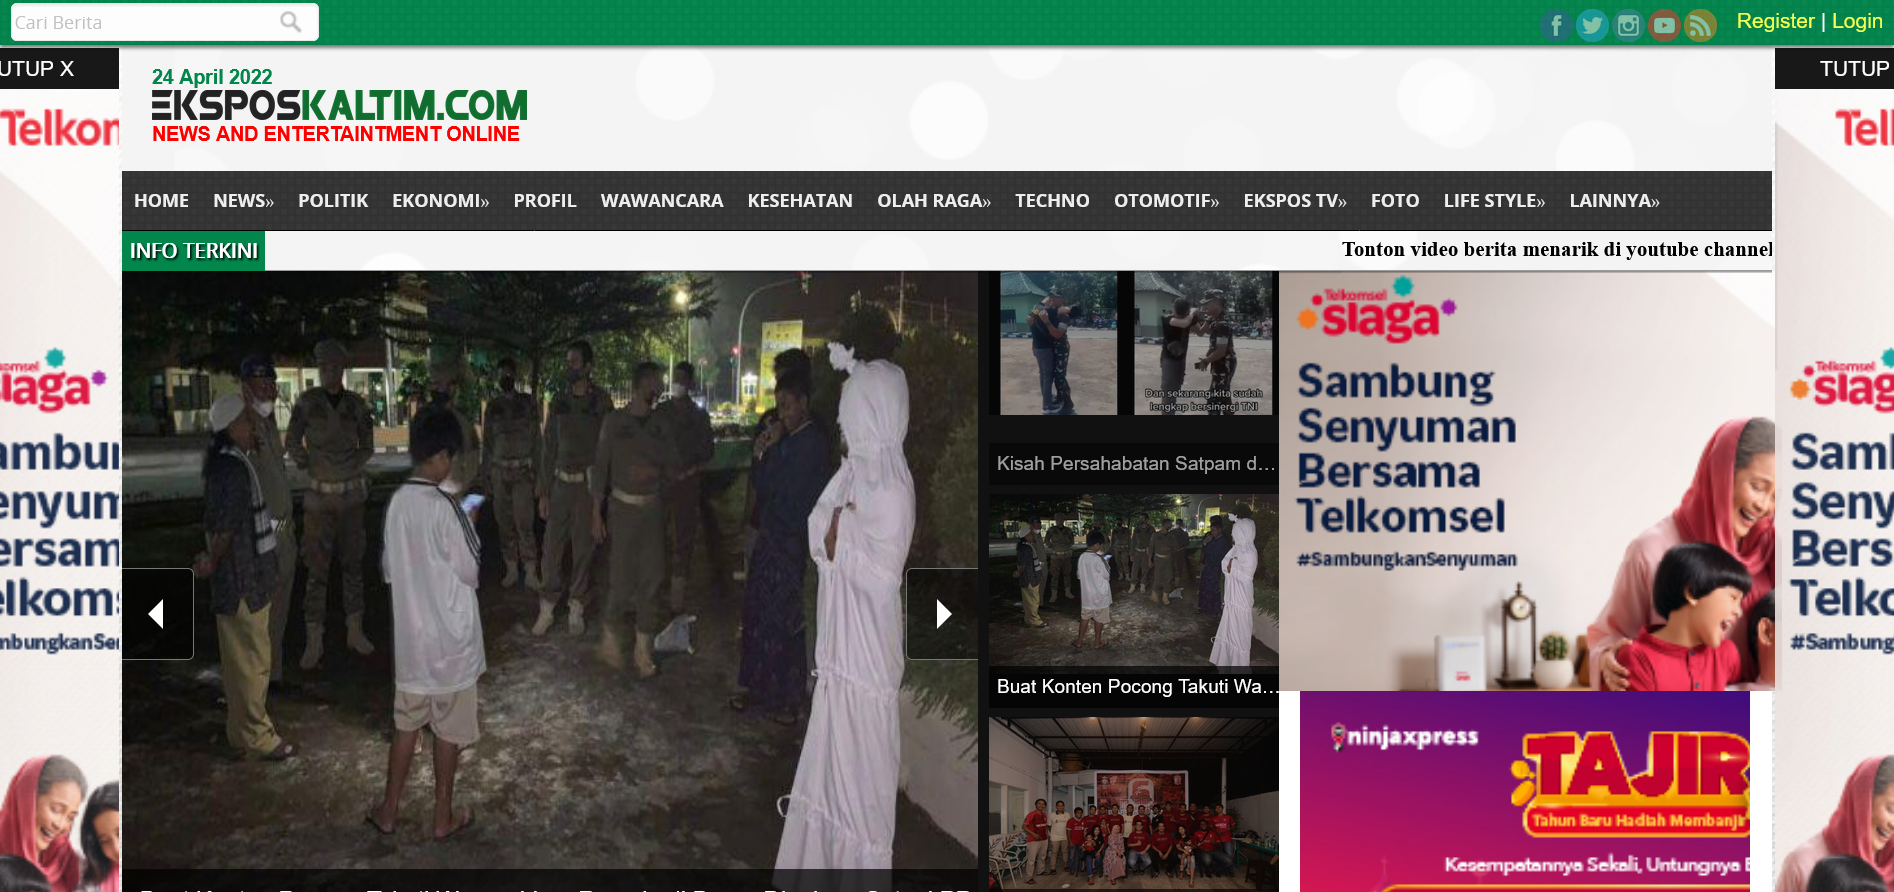Open the POLITIK menu item
The image size is (1894, 892).
tap(333, 201)
